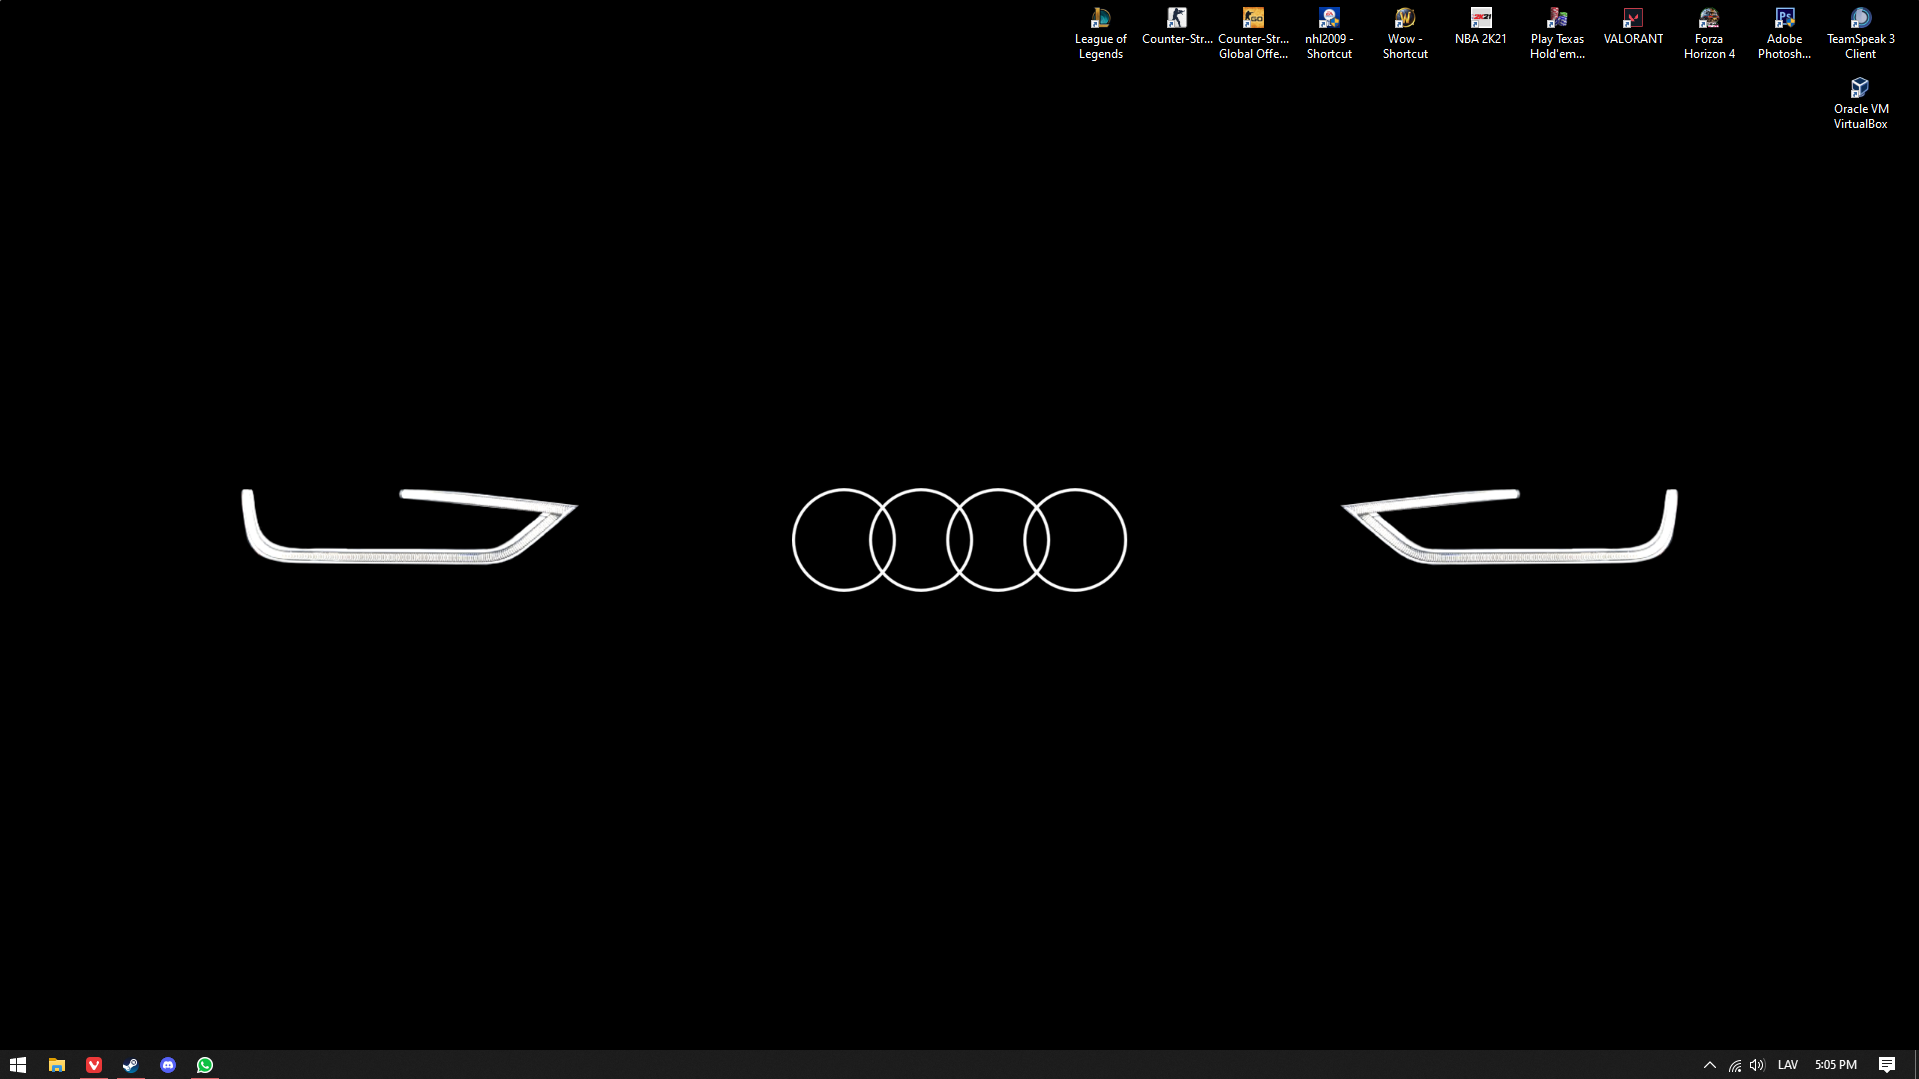Open WhatsApp from the taskbar
The height and width of the screenshot is (1079, 1919).
(205, 1065)
